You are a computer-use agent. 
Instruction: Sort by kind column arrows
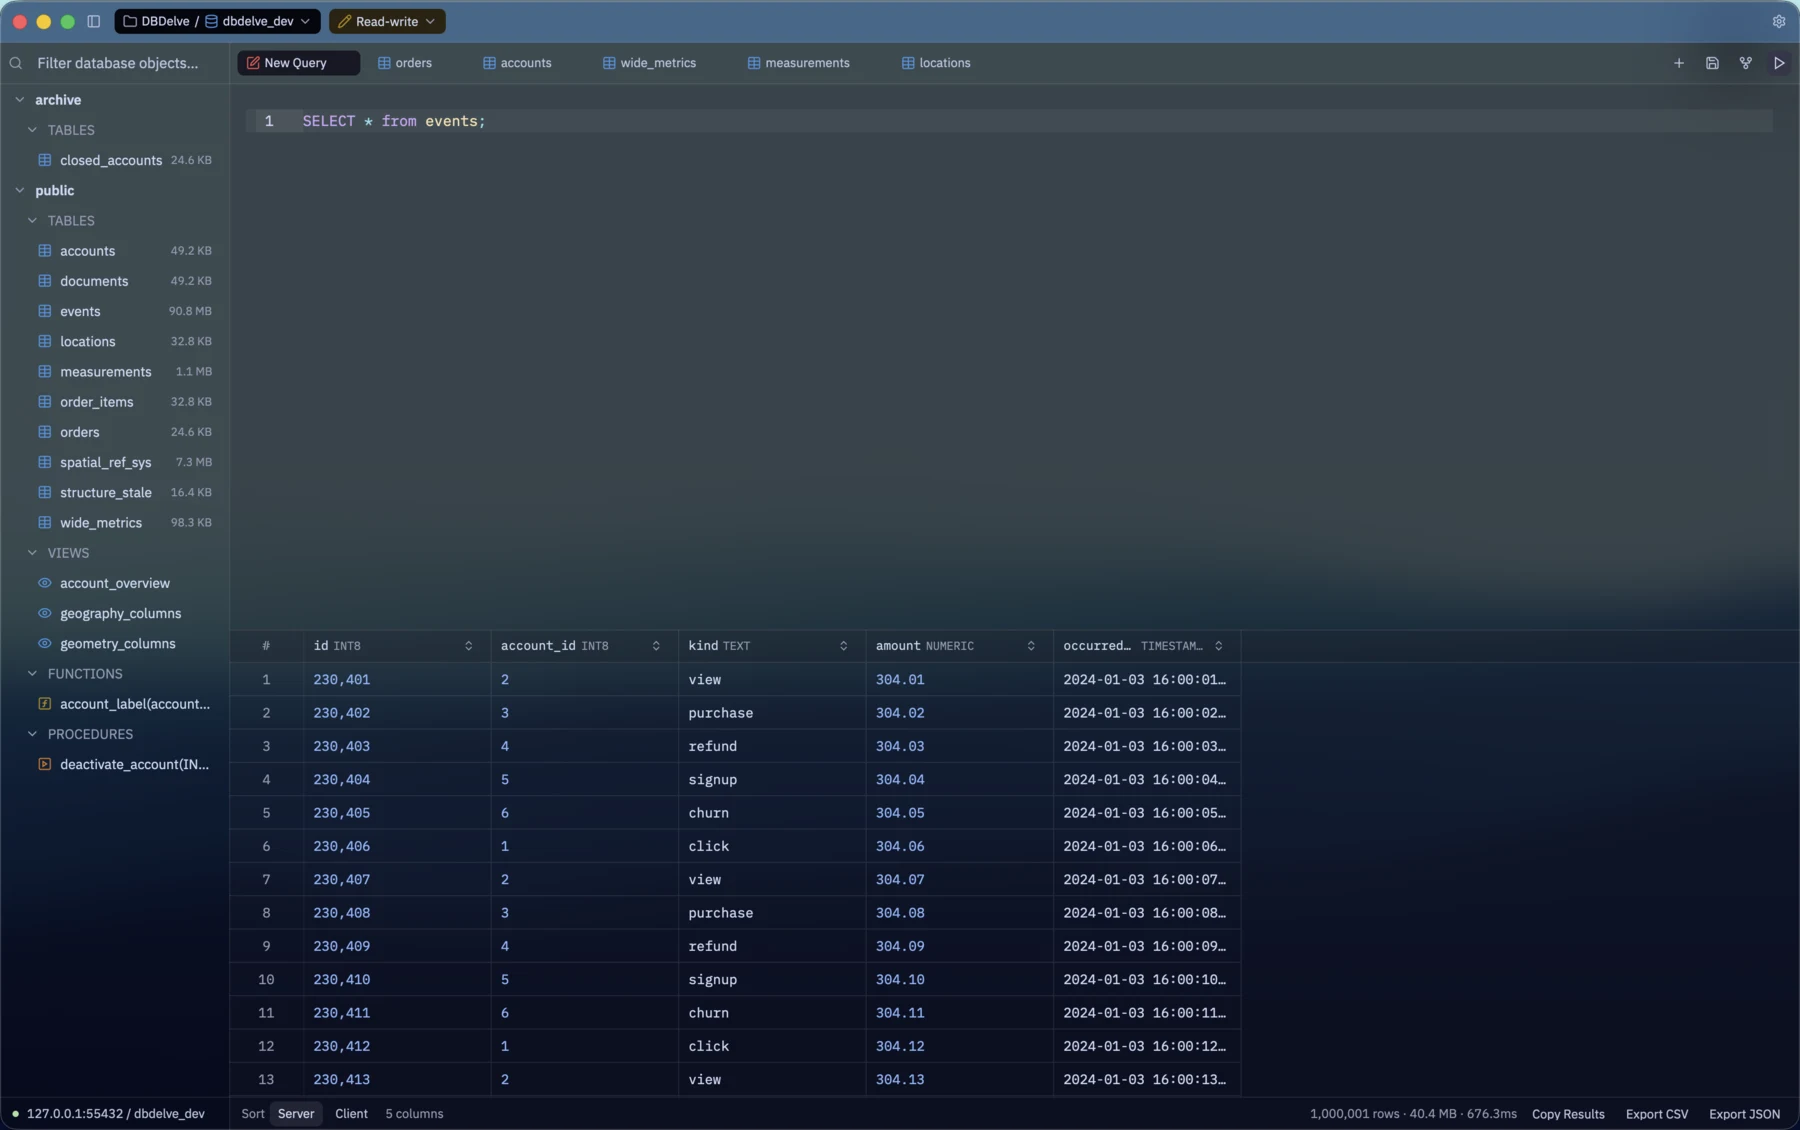pos(843,646)
